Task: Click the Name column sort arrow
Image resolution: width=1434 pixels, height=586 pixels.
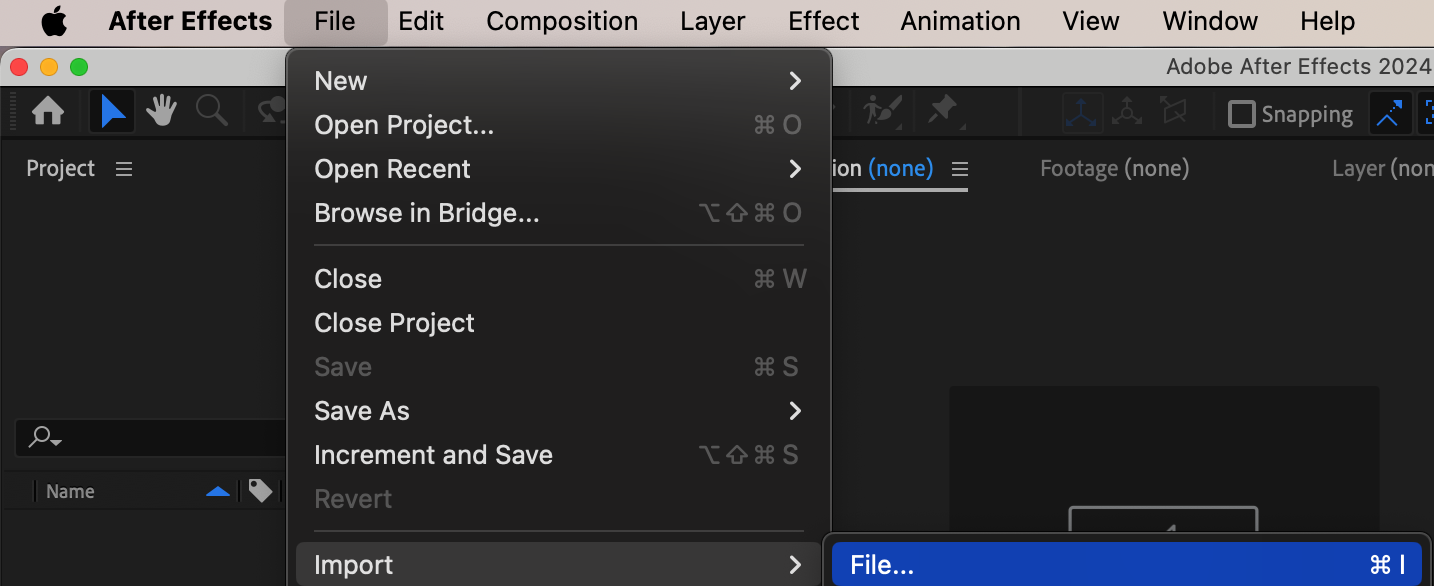Action: pos(217,491)
